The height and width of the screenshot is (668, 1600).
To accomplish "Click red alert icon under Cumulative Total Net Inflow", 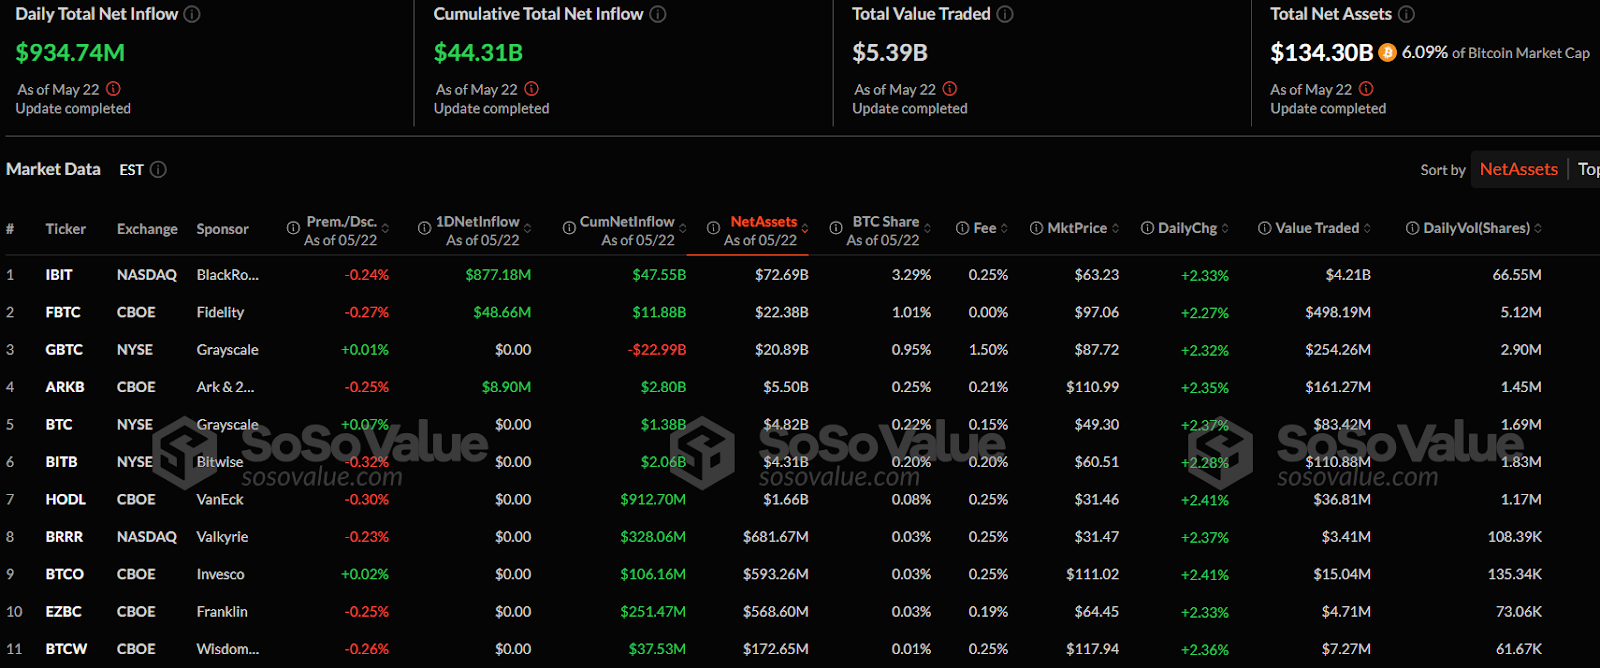I will (x=531, y=88).
